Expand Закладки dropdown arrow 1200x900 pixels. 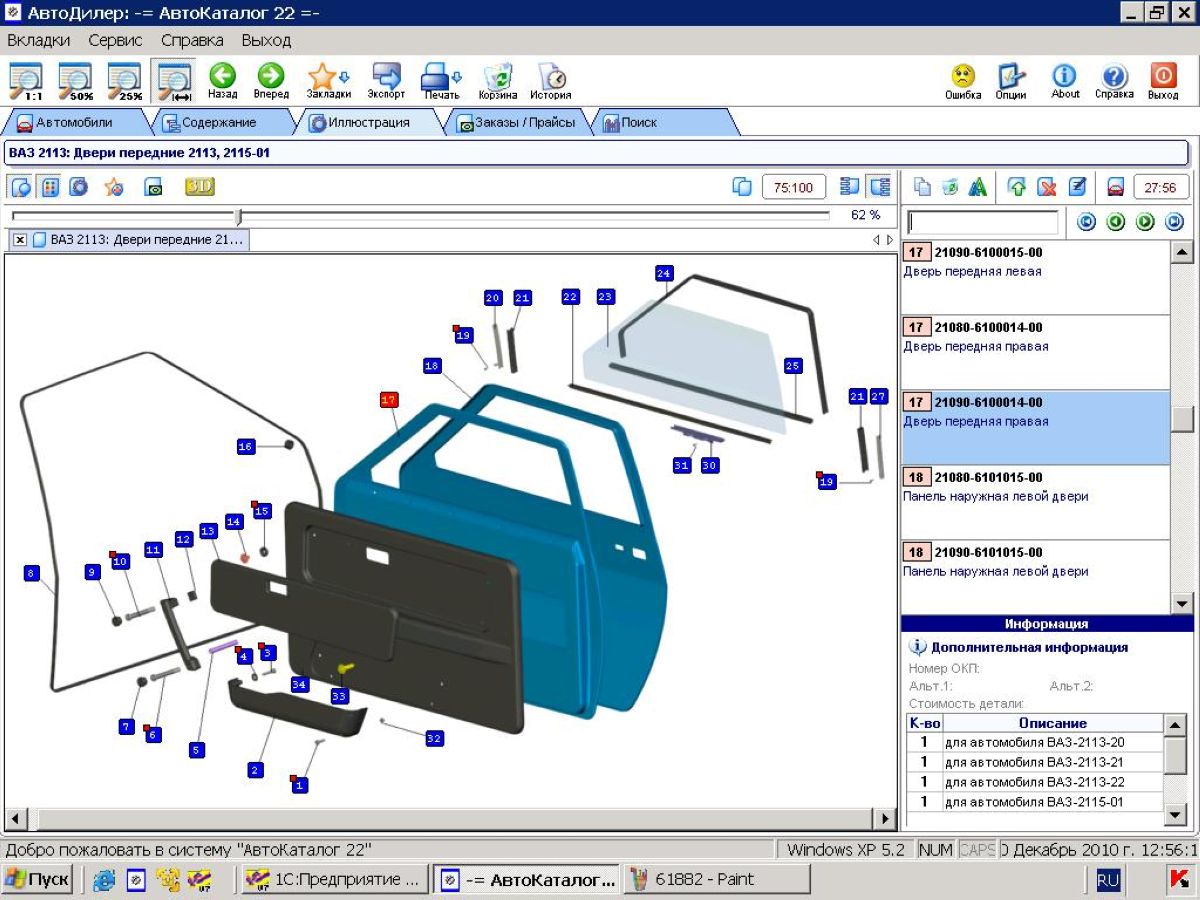345,76
